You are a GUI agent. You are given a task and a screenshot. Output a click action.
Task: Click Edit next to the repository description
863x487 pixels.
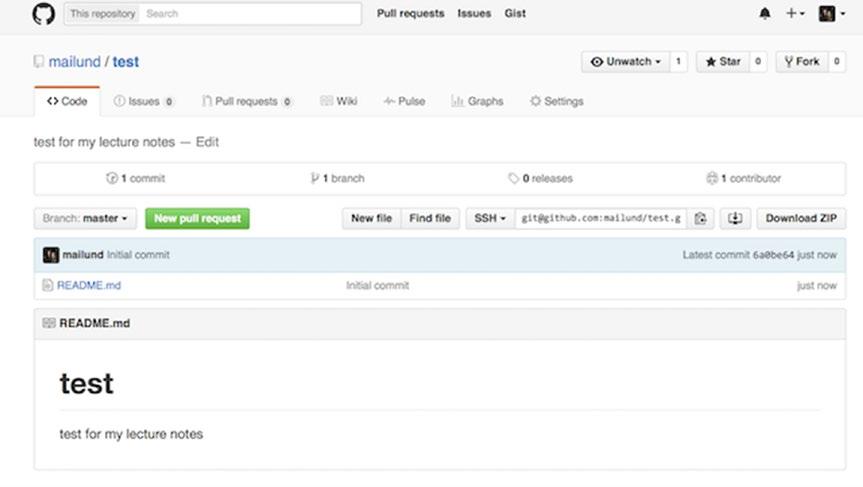pyautogui.click(x=207, y=142)
